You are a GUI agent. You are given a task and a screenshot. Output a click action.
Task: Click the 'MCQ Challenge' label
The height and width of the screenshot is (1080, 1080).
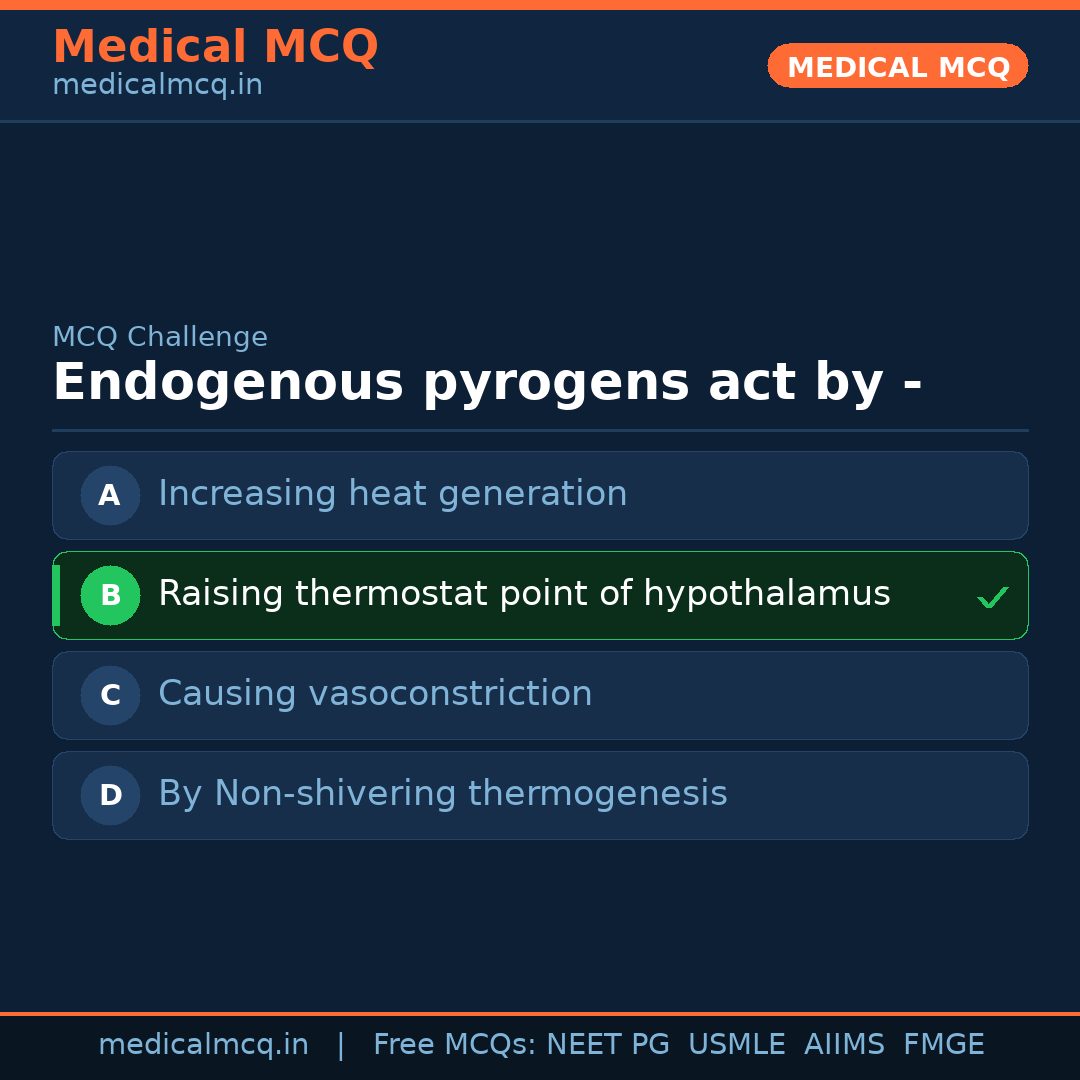click(x=160, y=338)
